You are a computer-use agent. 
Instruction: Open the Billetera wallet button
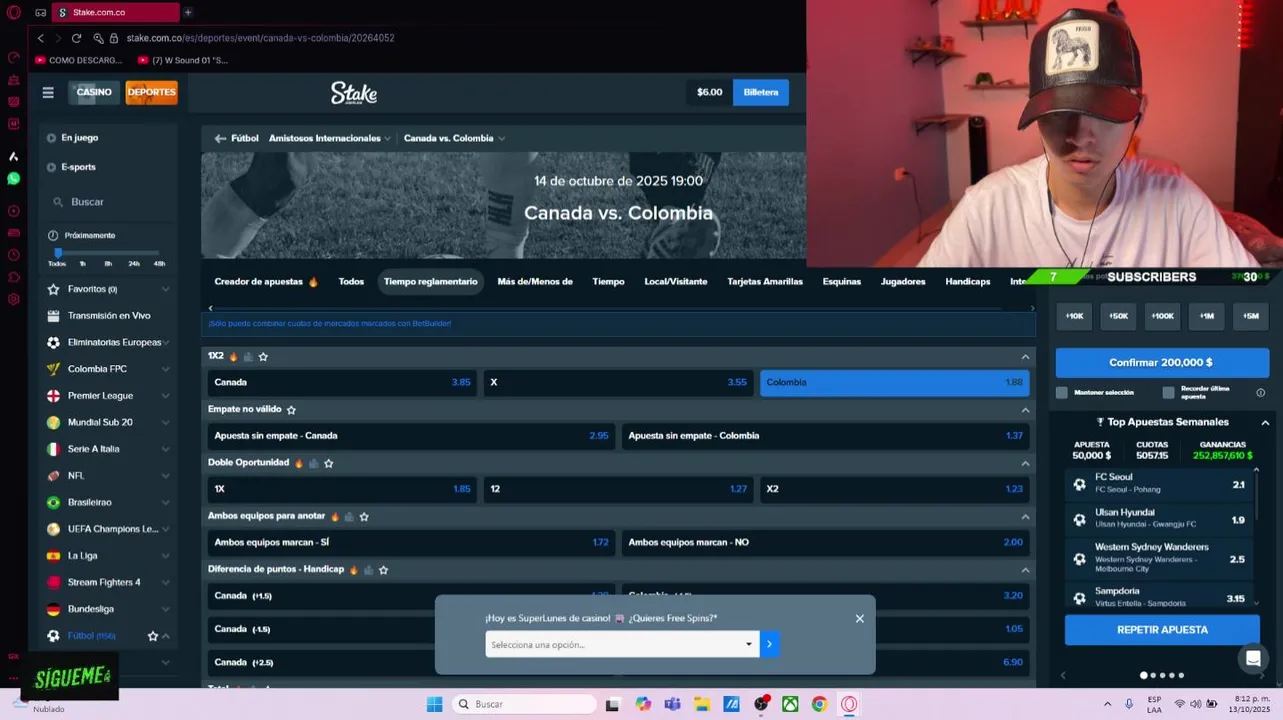(x=761, y=92)
